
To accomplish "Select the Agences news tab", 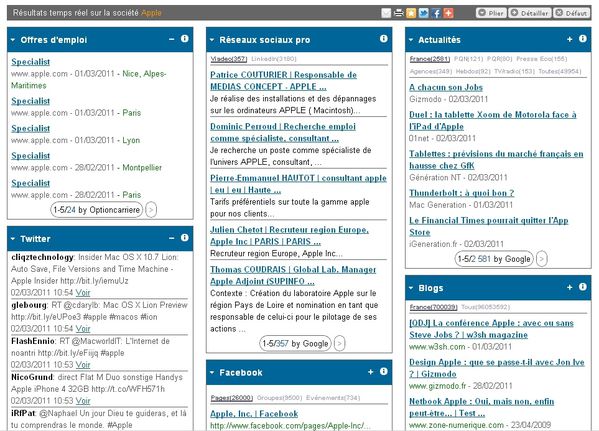I will point(431,71).
